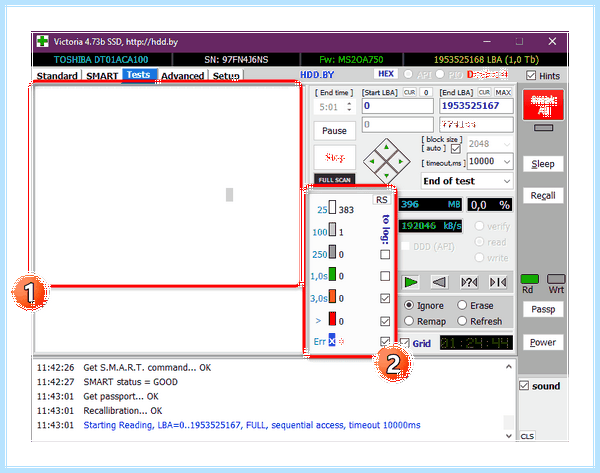Click the down arrow on the navigation diamond

point(386,176)
